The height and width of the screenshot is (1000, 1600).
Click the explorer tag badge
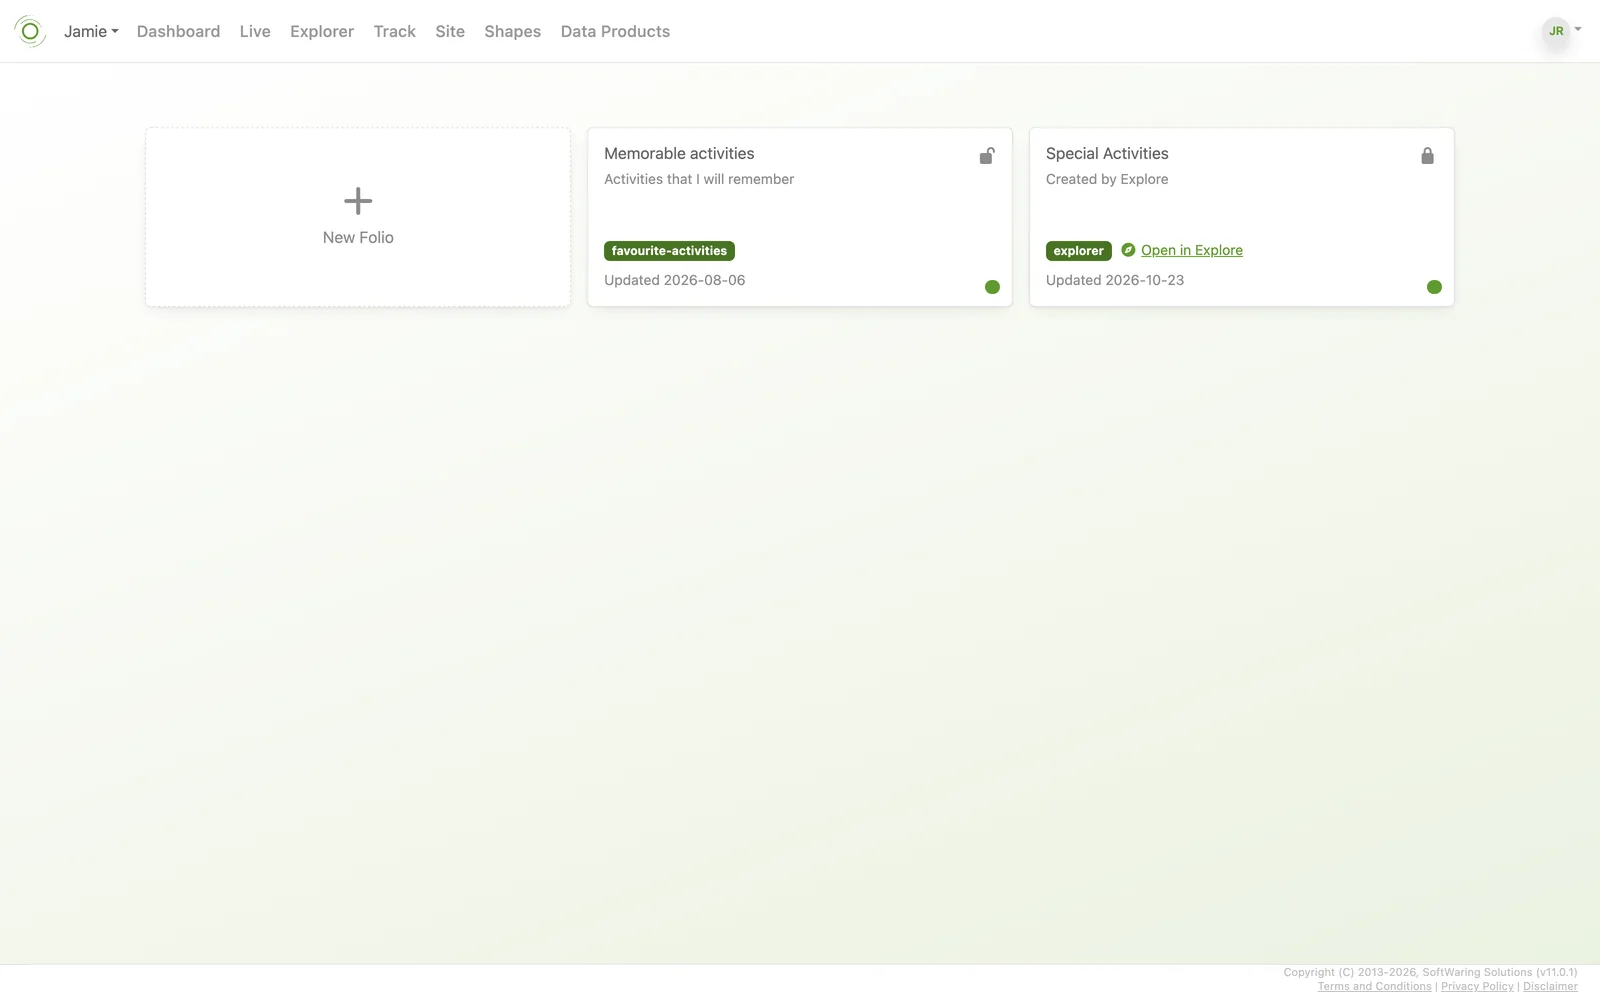[x=1078, y=251]
